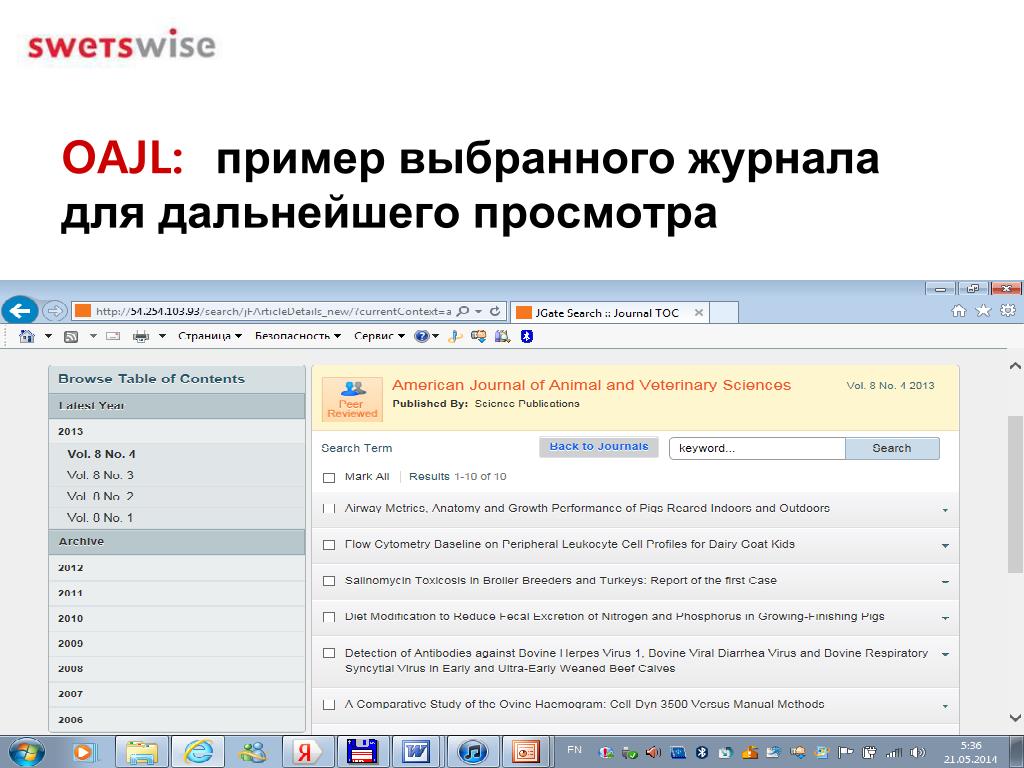Click the keyword search input field
This screenshot has width=1024, height=768.
(x=758, y=449)
